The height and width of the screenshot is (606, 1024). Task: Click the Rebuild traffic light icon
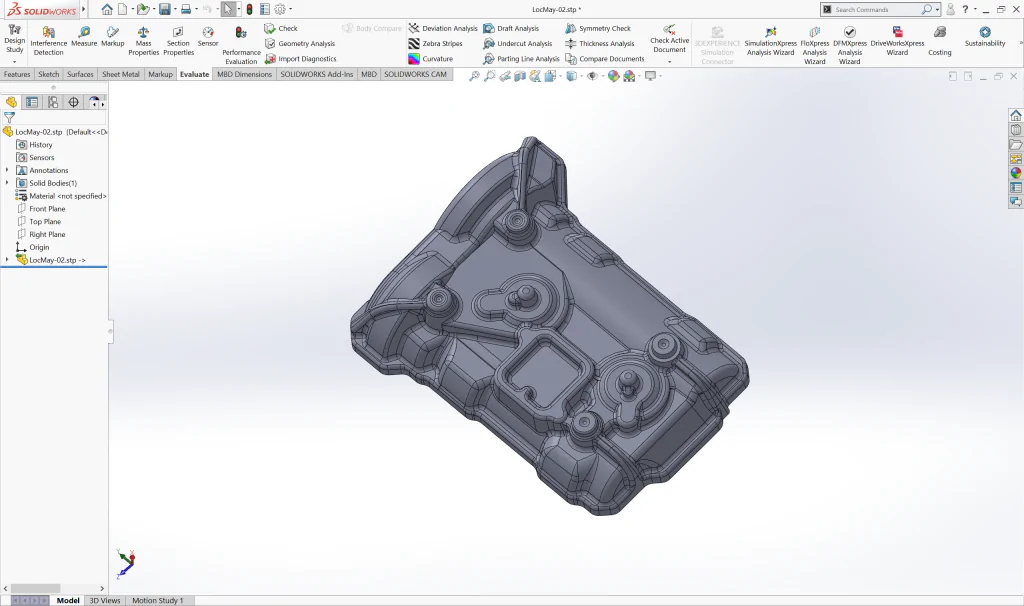click(249, 9)
